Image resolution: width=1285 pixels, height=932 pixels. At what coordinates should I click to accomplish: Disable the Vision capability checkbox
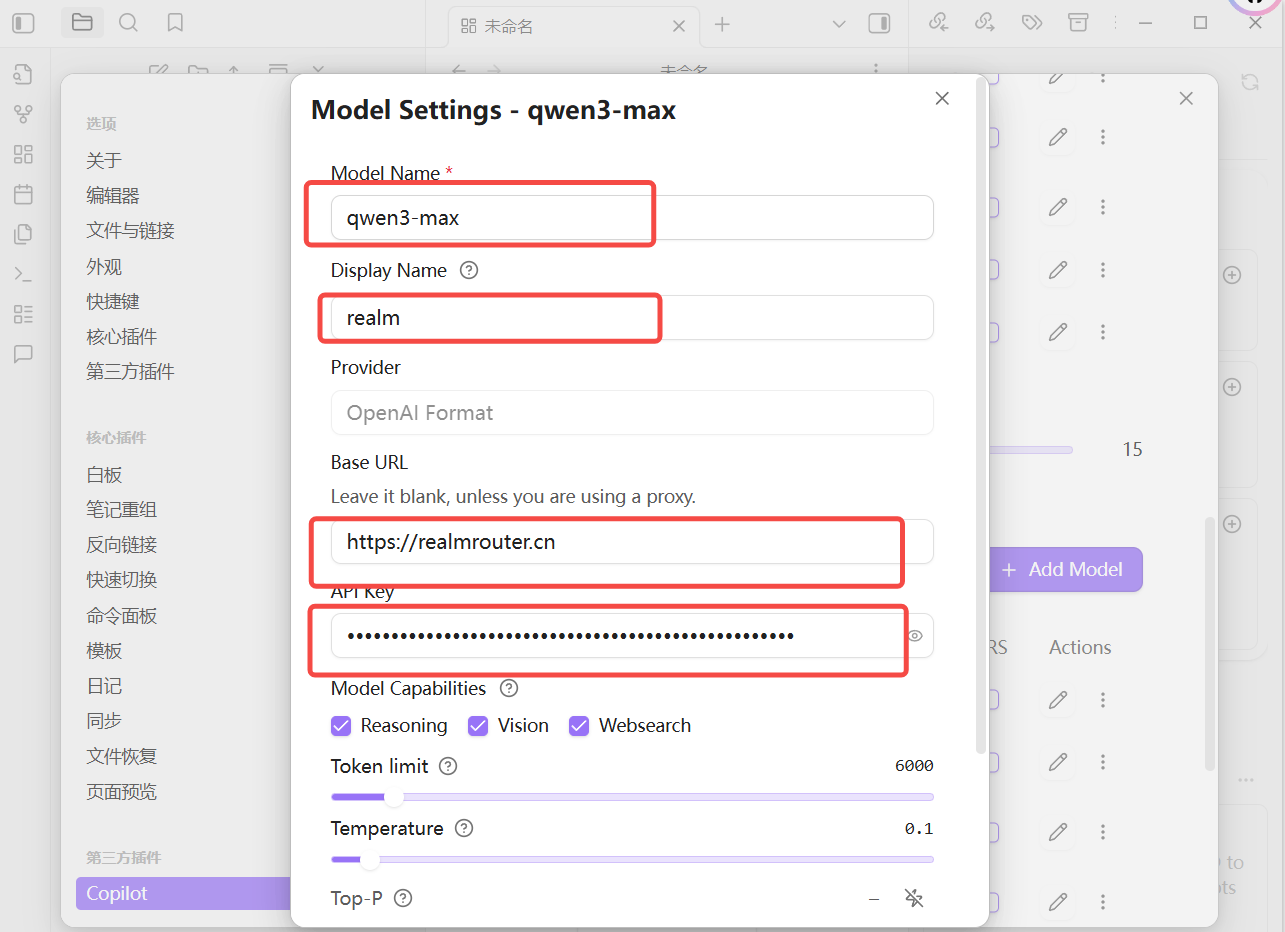click(478, 726)
